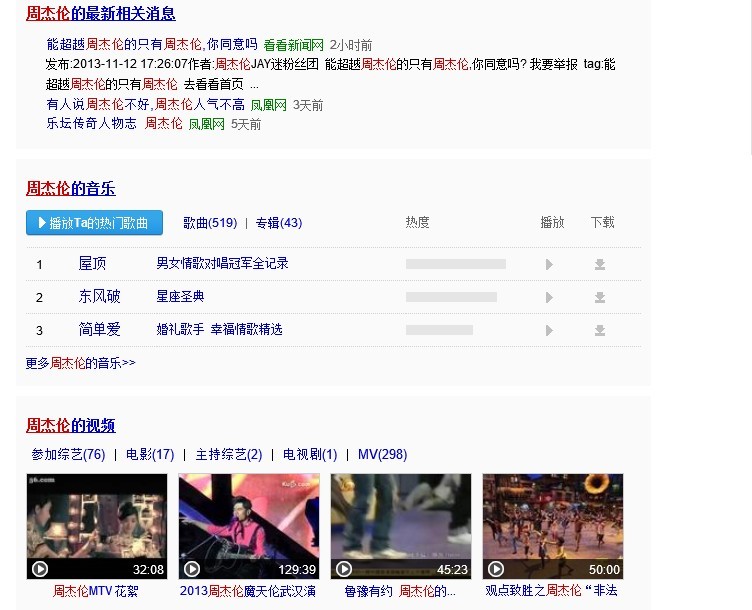The image size is (752, 610).
Task: Click the 2小时前 timestamp
Action: [x=351, y=45]
